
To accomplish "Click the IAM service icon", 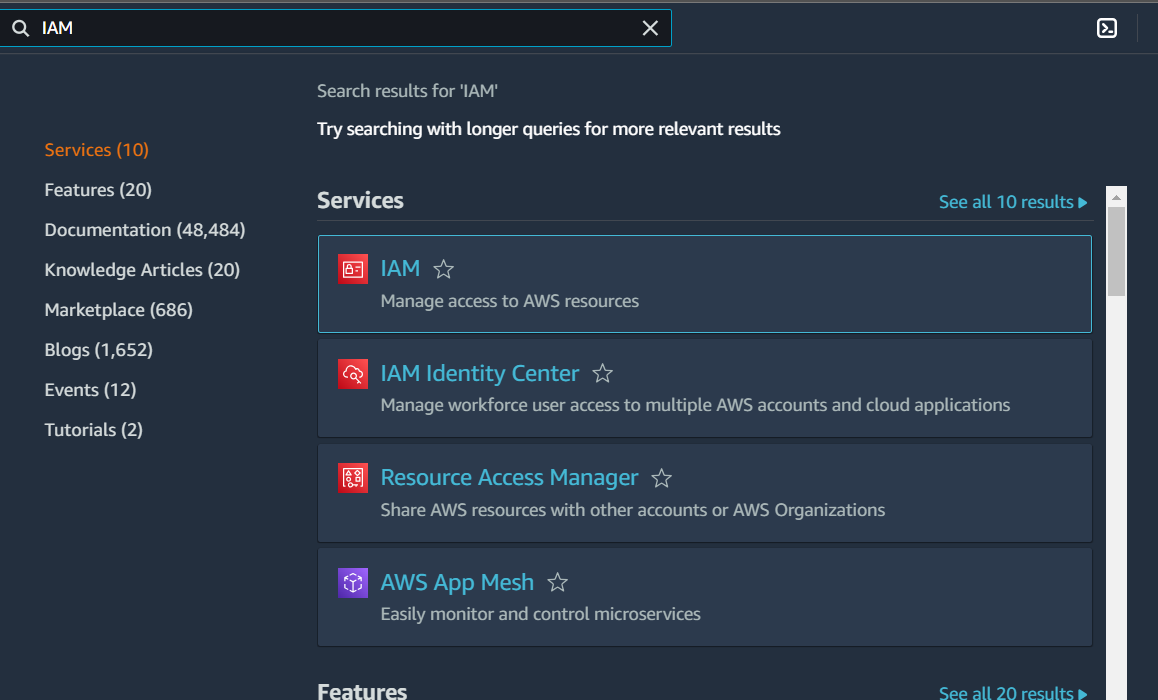I will pyautogui.click(x=352, y=268).
